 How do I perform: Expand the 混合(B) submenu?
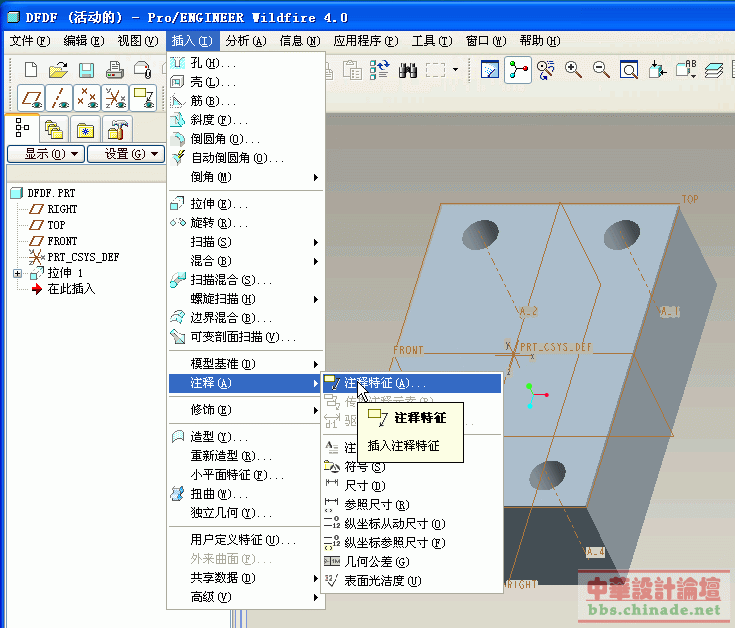coord(246,261)
